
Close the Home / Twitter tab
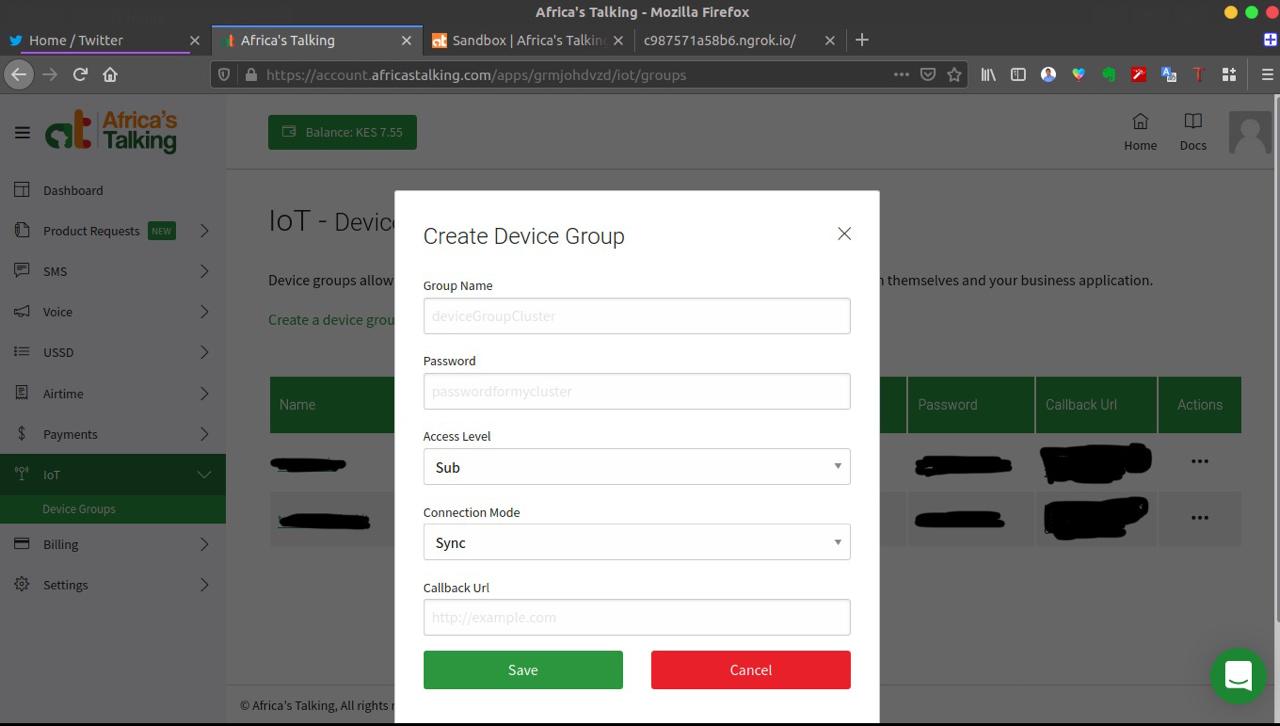(x=194, y=41)
